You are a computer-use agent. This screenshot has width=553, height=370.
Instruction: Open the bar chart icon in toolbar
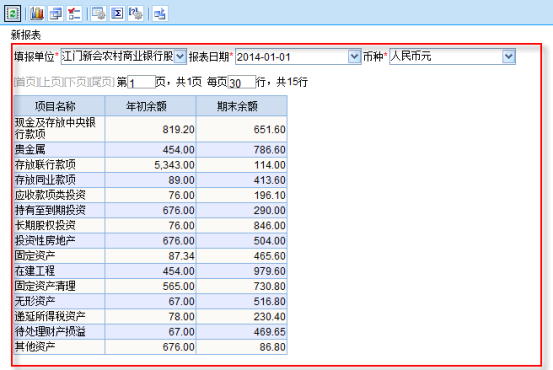click(x=37, y=14)
